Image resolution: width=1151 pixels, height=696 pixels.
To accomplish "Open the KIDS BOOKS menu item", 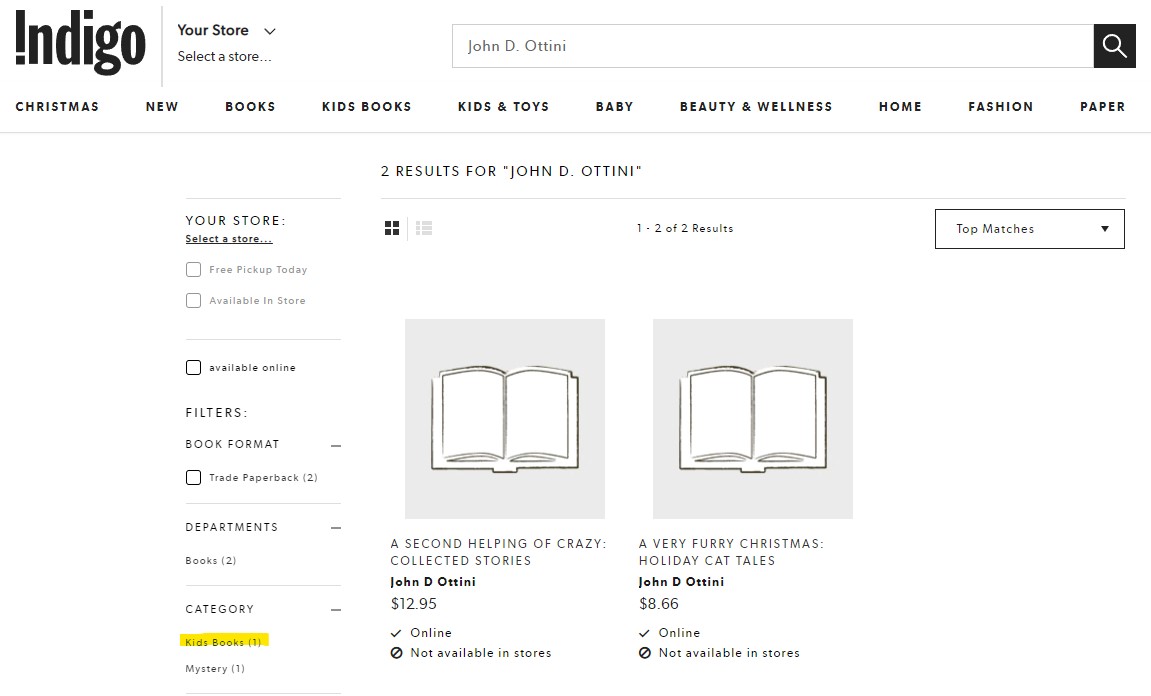I will pos(366,106).
